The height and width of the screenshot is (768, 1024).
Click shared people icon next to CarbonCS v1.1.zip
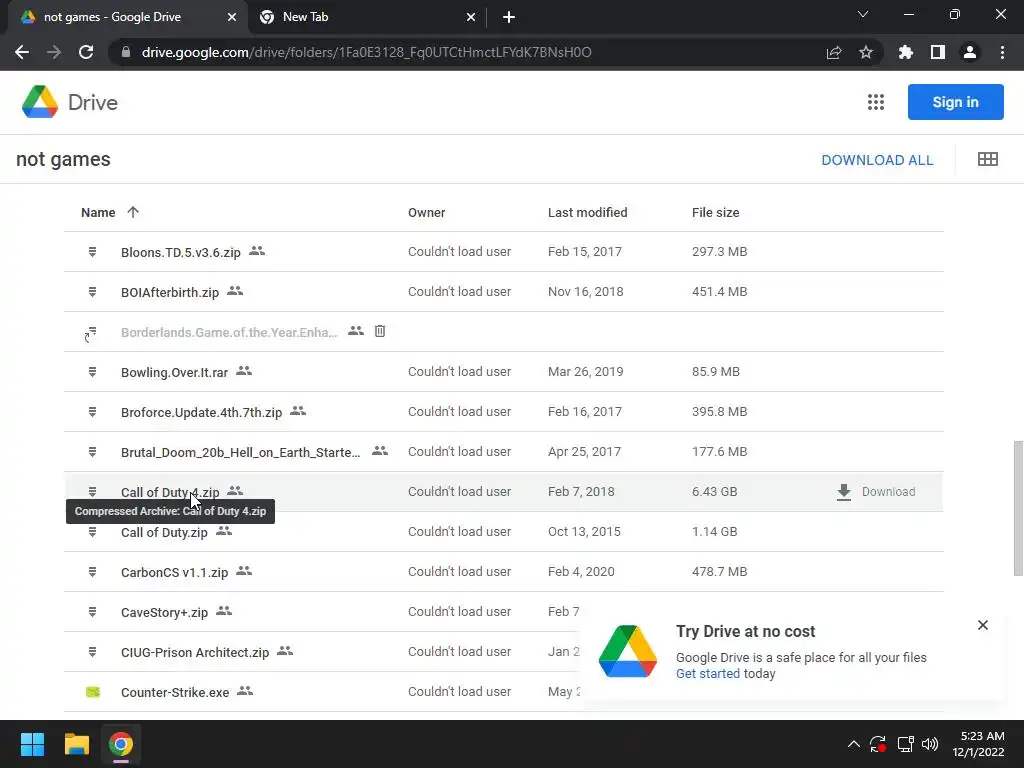tap(244, 571)
